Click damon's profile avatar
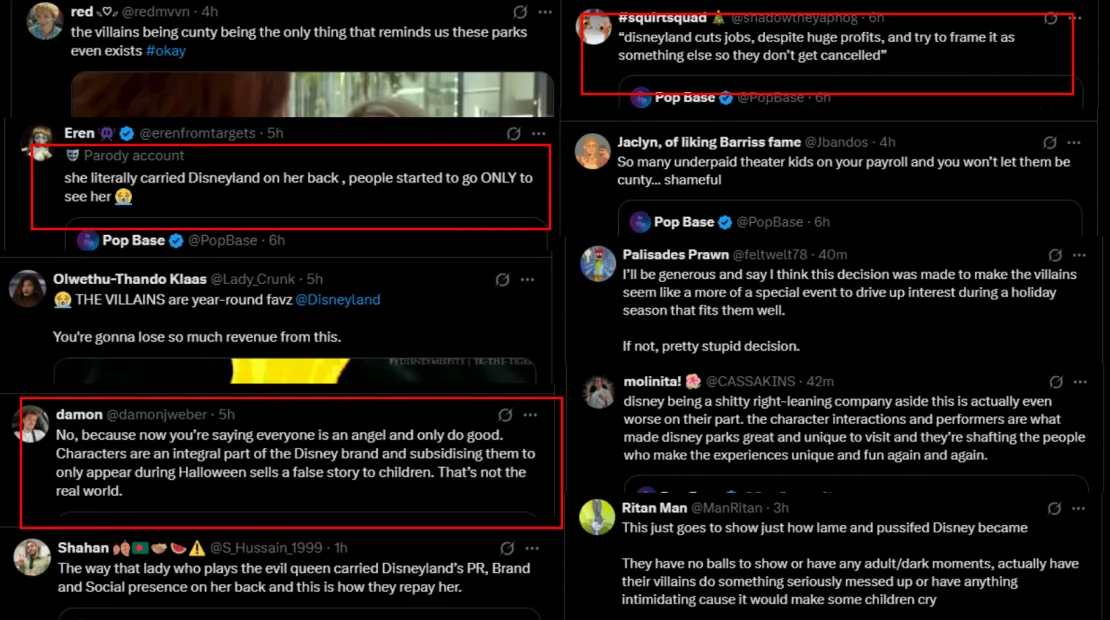The height and width of the screenshot is (620, 1110). pos(30,423)
